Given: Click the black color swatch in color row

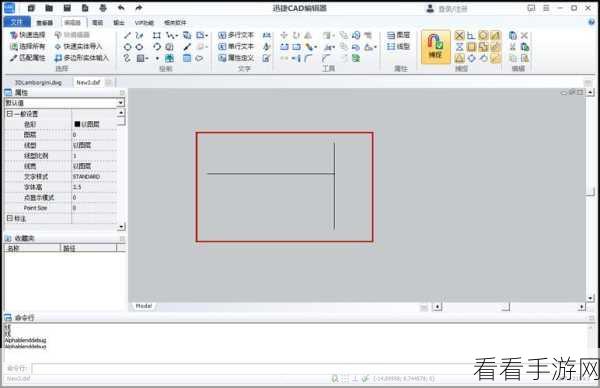Looking at the screenshot, I should (x=77, y=124).
